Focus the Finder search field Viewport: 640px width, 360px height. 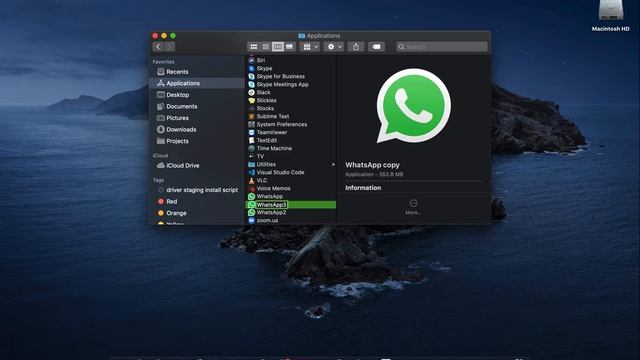[442, 47]
